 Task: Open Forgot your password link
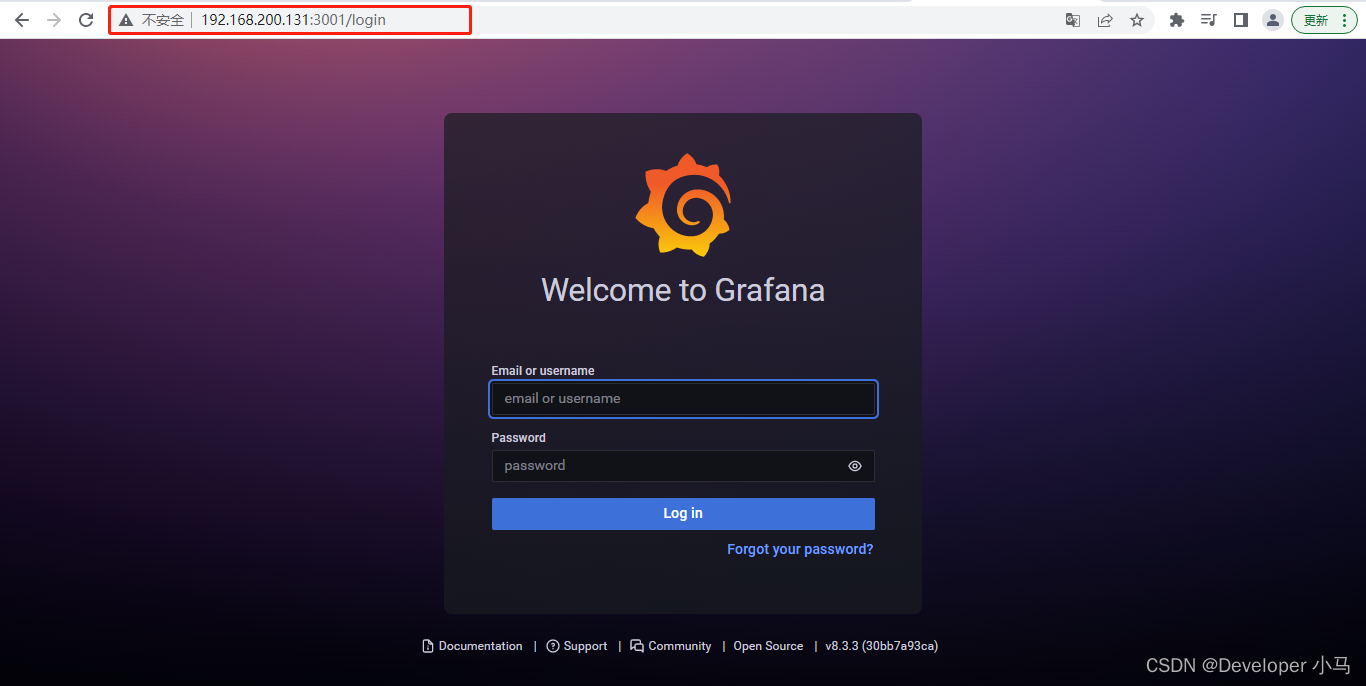800,549
